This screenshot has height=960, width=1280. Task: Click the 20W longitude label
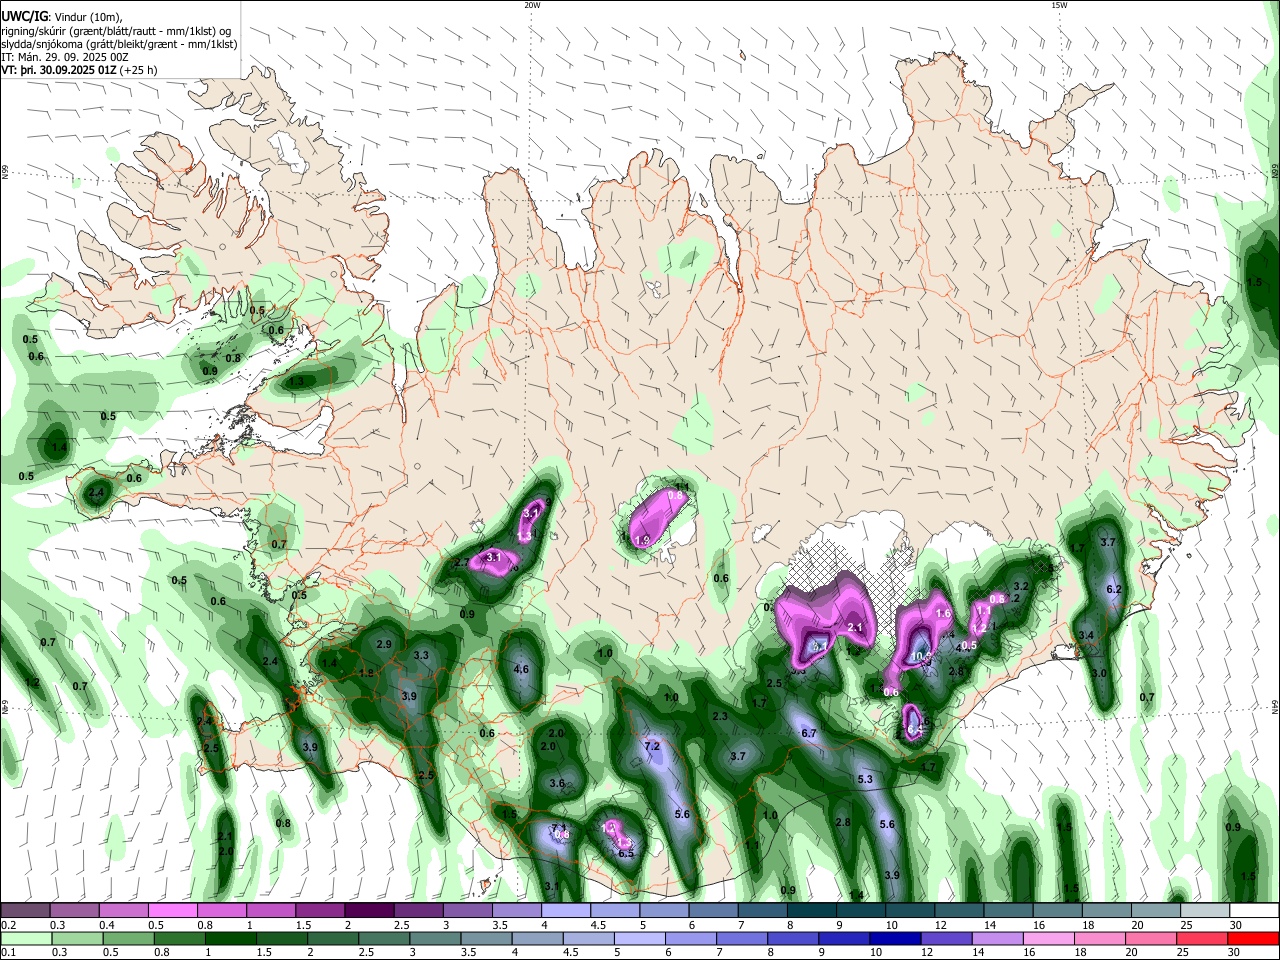(532, 5)
